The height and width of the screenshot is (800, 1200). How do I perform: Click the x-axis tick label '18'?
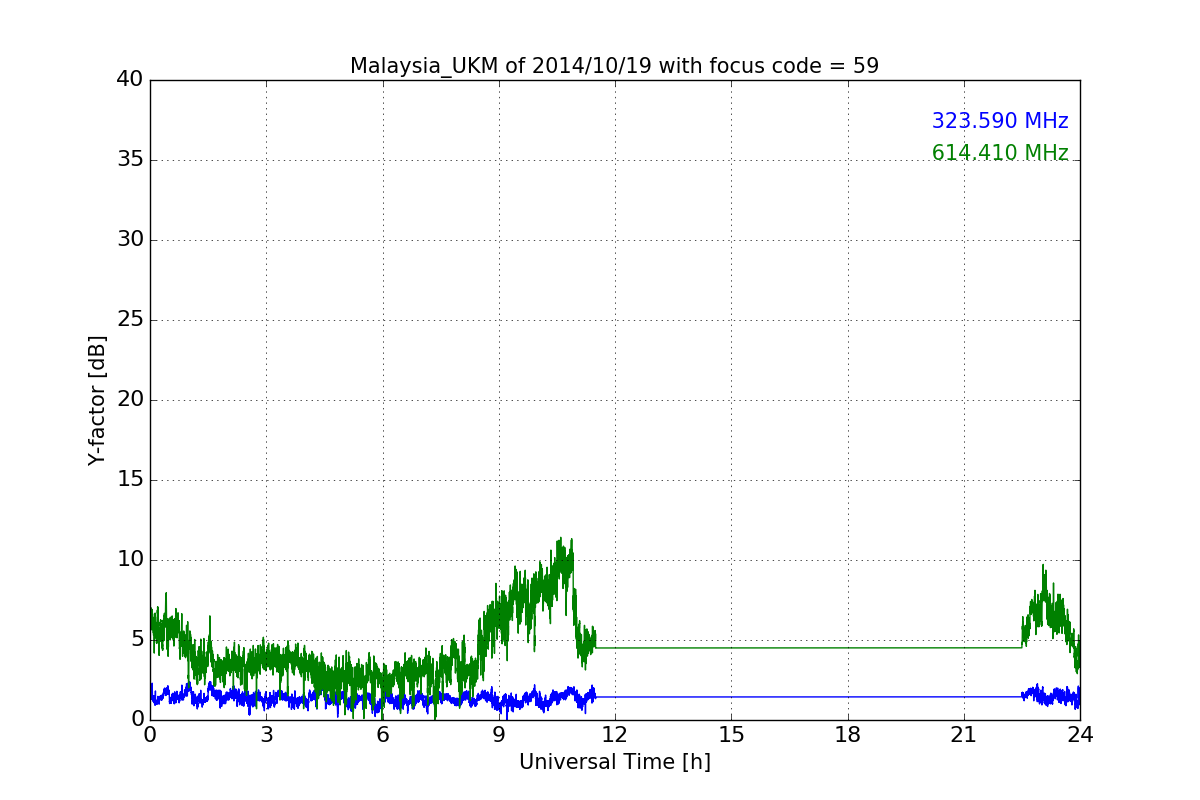[848, 734]
